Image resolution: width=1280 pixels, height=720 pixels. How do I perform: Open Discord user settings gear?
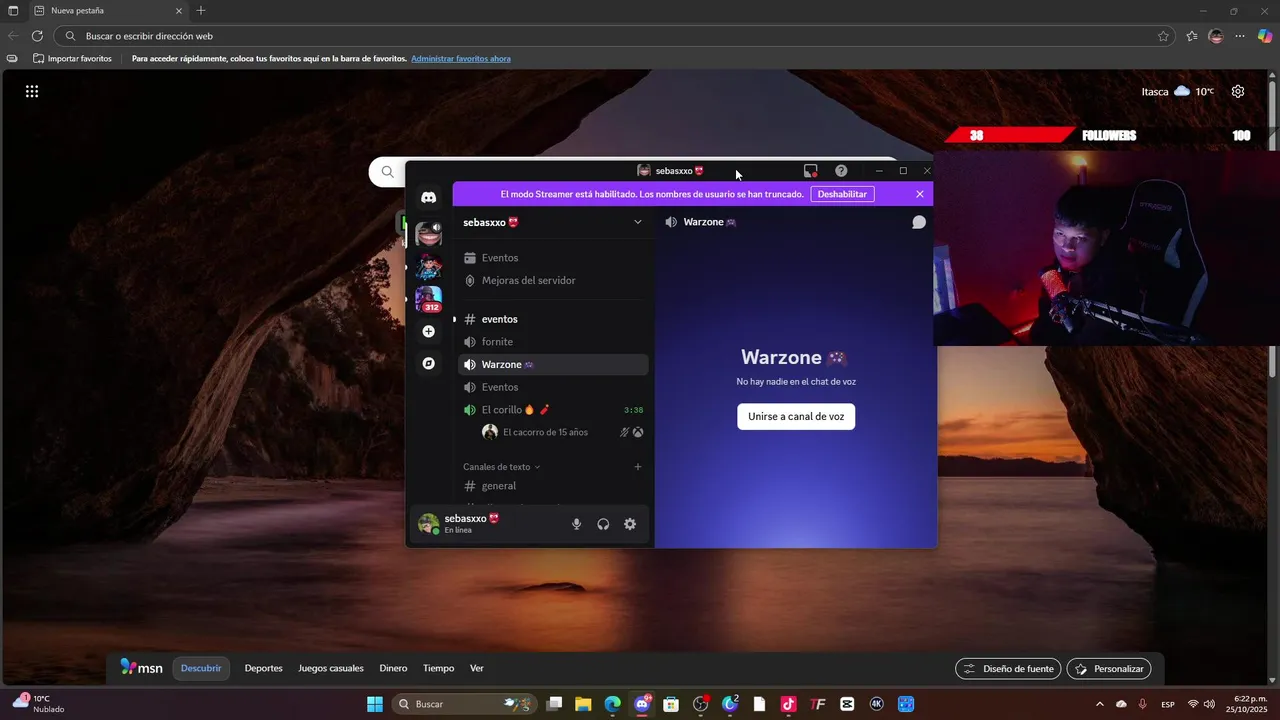coord(630,524)
